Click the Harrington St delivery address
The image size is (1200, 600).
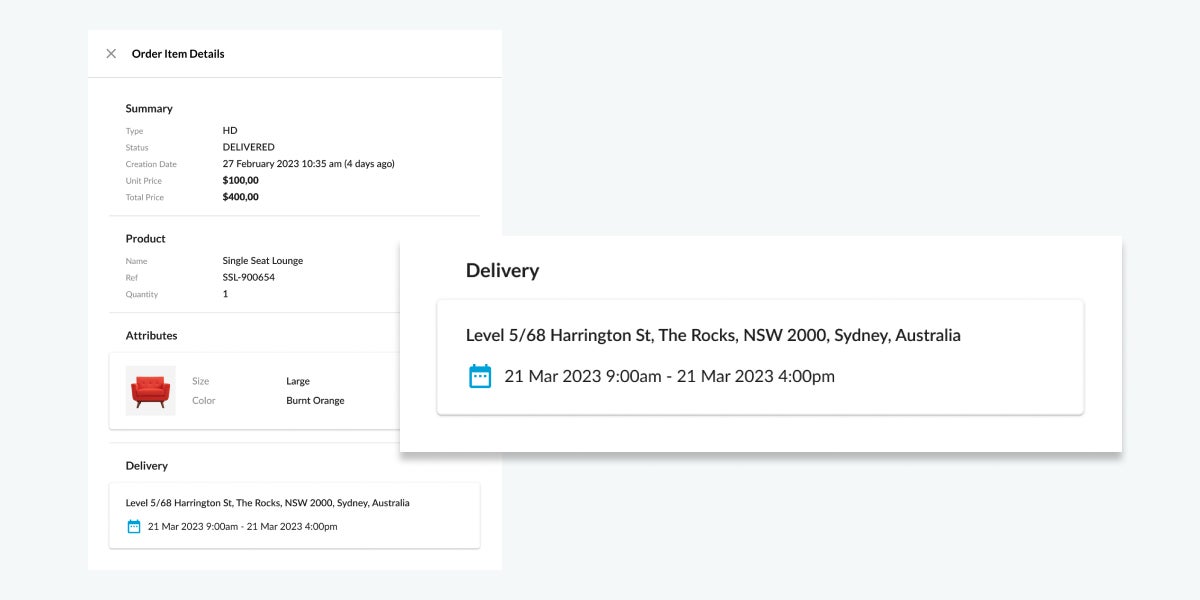pos(267,502)
